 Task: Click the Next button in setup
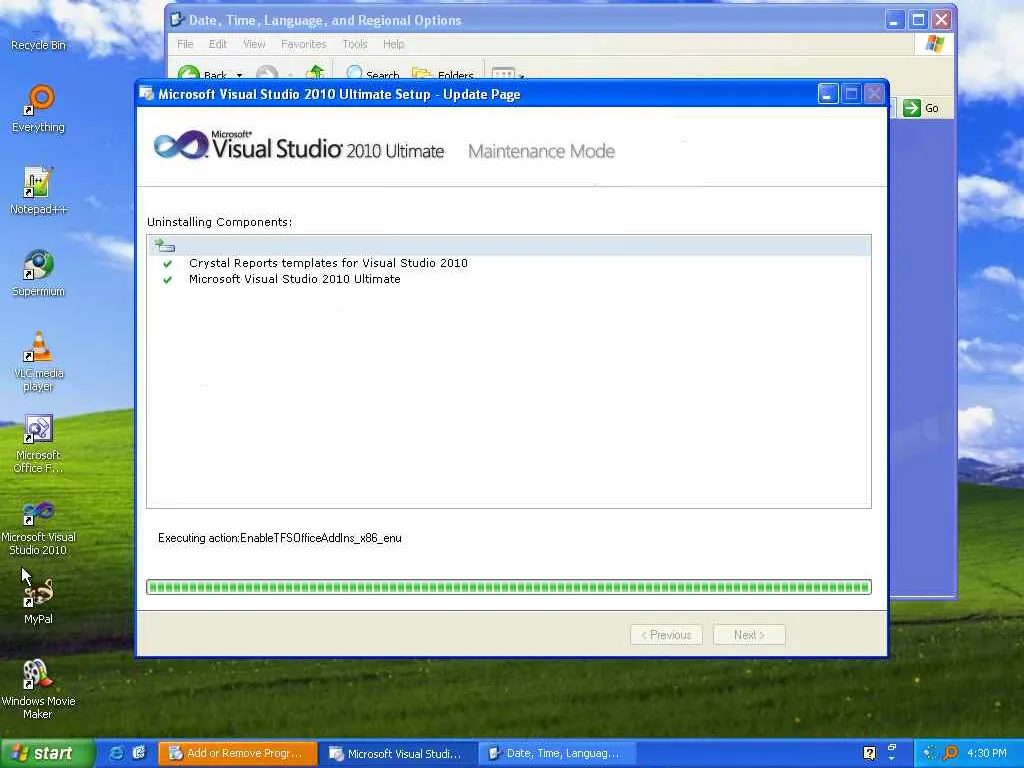tap(749, 635)
